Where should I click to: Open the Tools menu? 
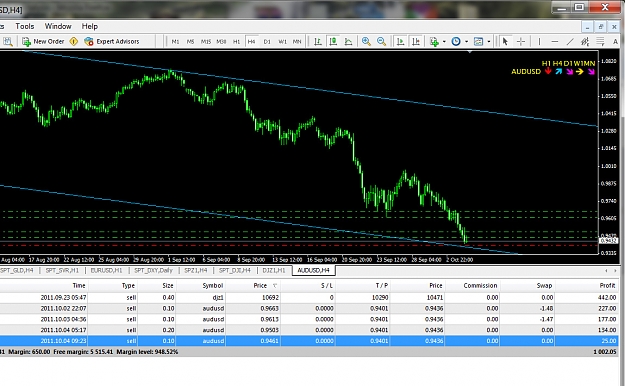point(25,26)
